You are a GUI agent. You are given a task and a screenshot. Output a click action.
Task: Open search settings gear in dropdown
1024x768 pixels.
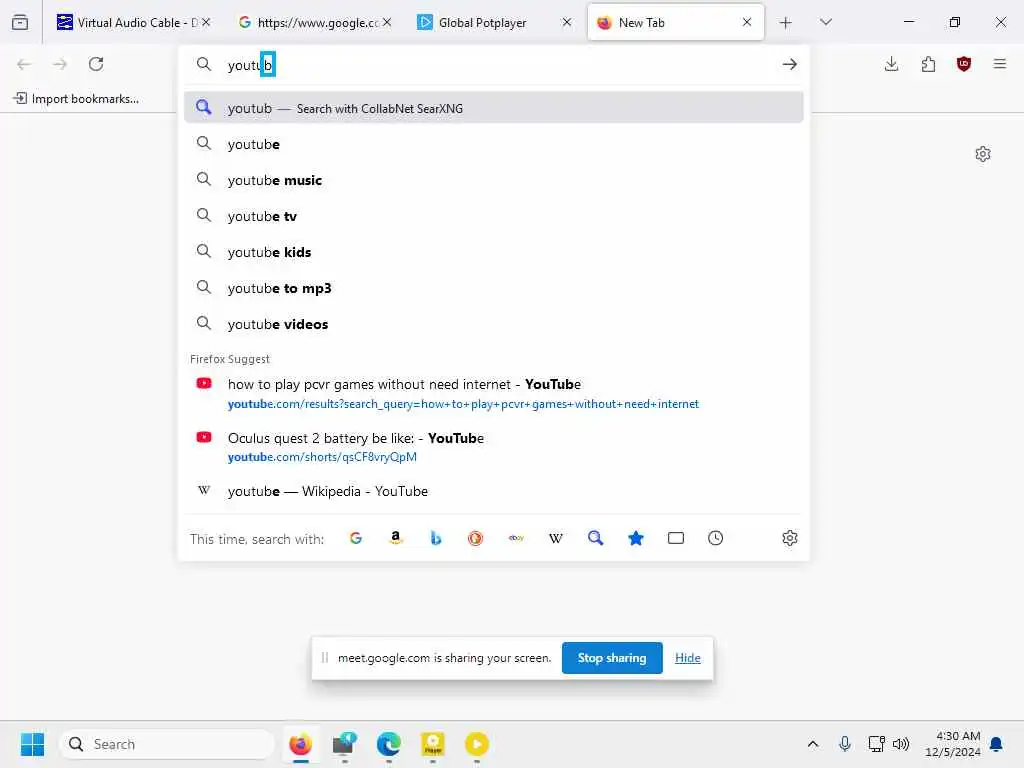790,538
